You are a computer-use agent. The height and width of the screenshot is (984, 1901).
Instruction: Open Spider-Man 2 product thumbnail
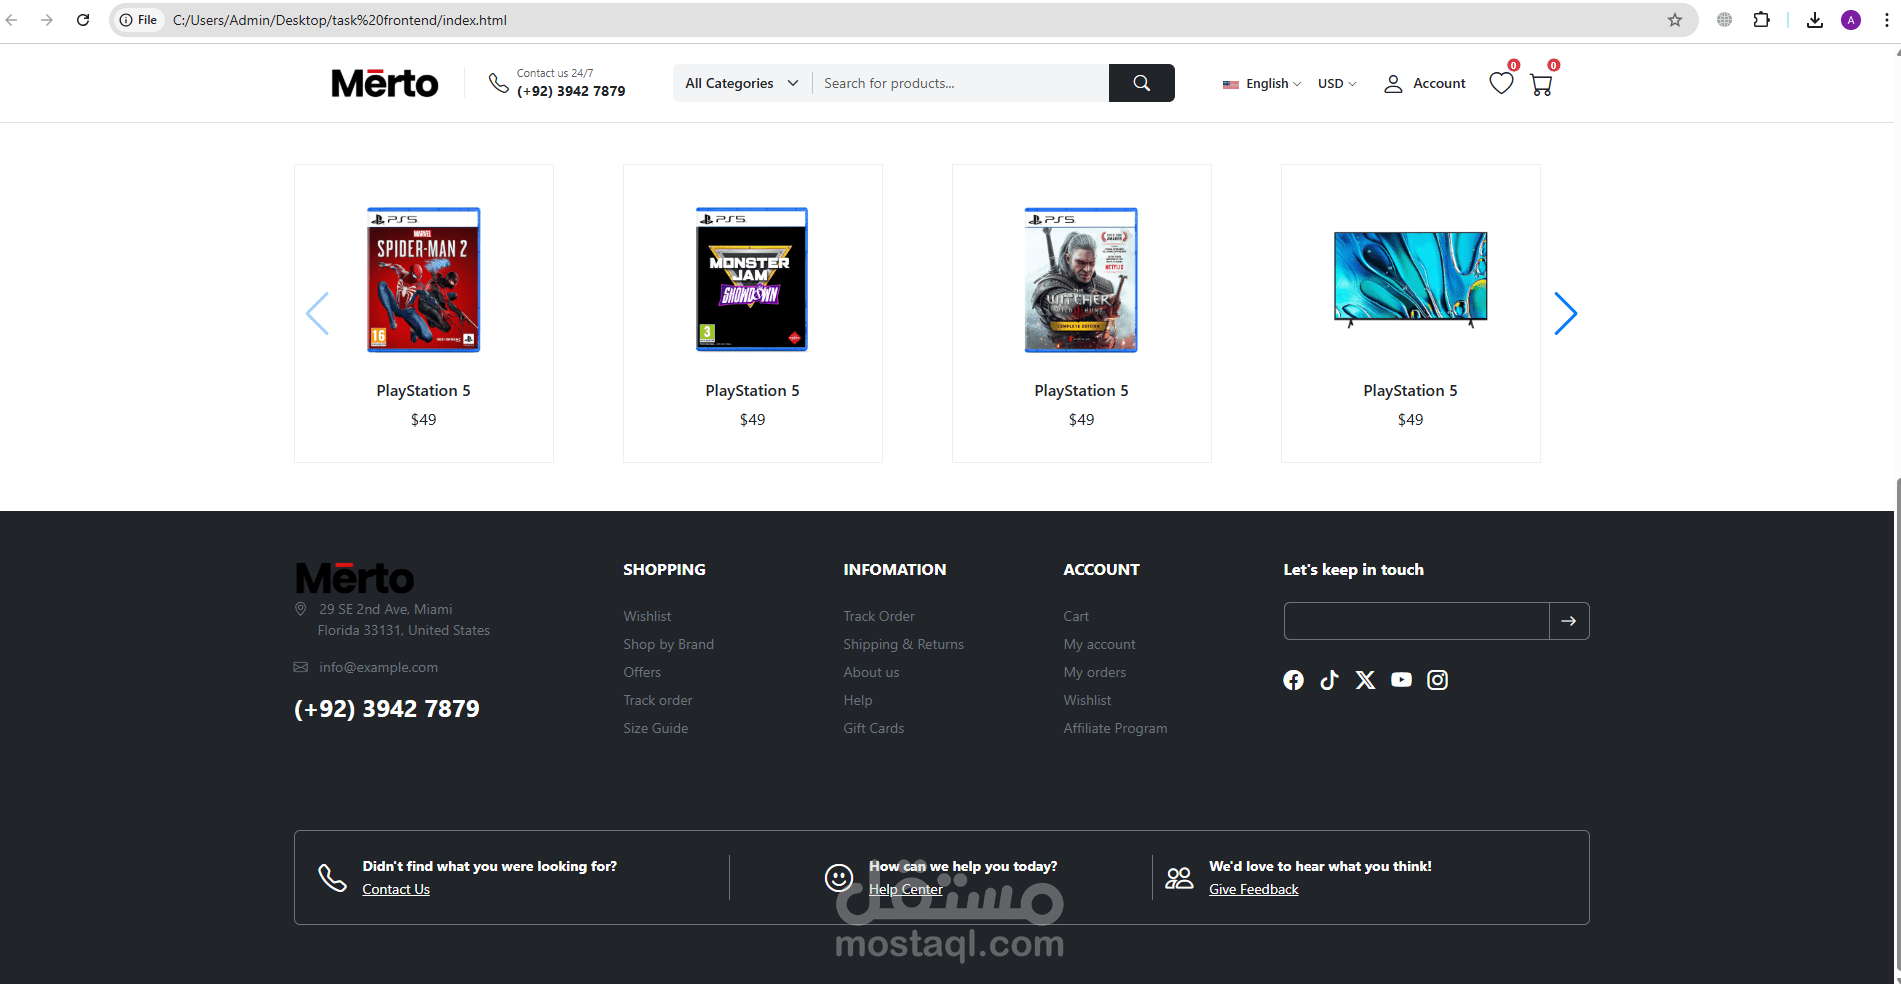(423, 280)
